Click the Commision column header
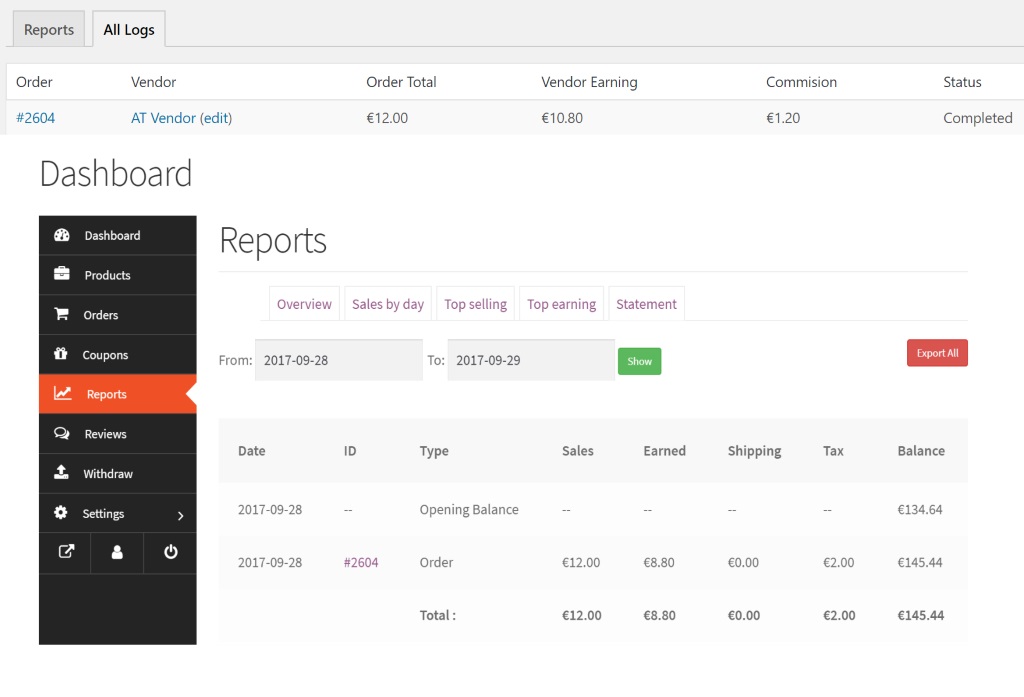The image size is (1024, 697). (801, 82)
